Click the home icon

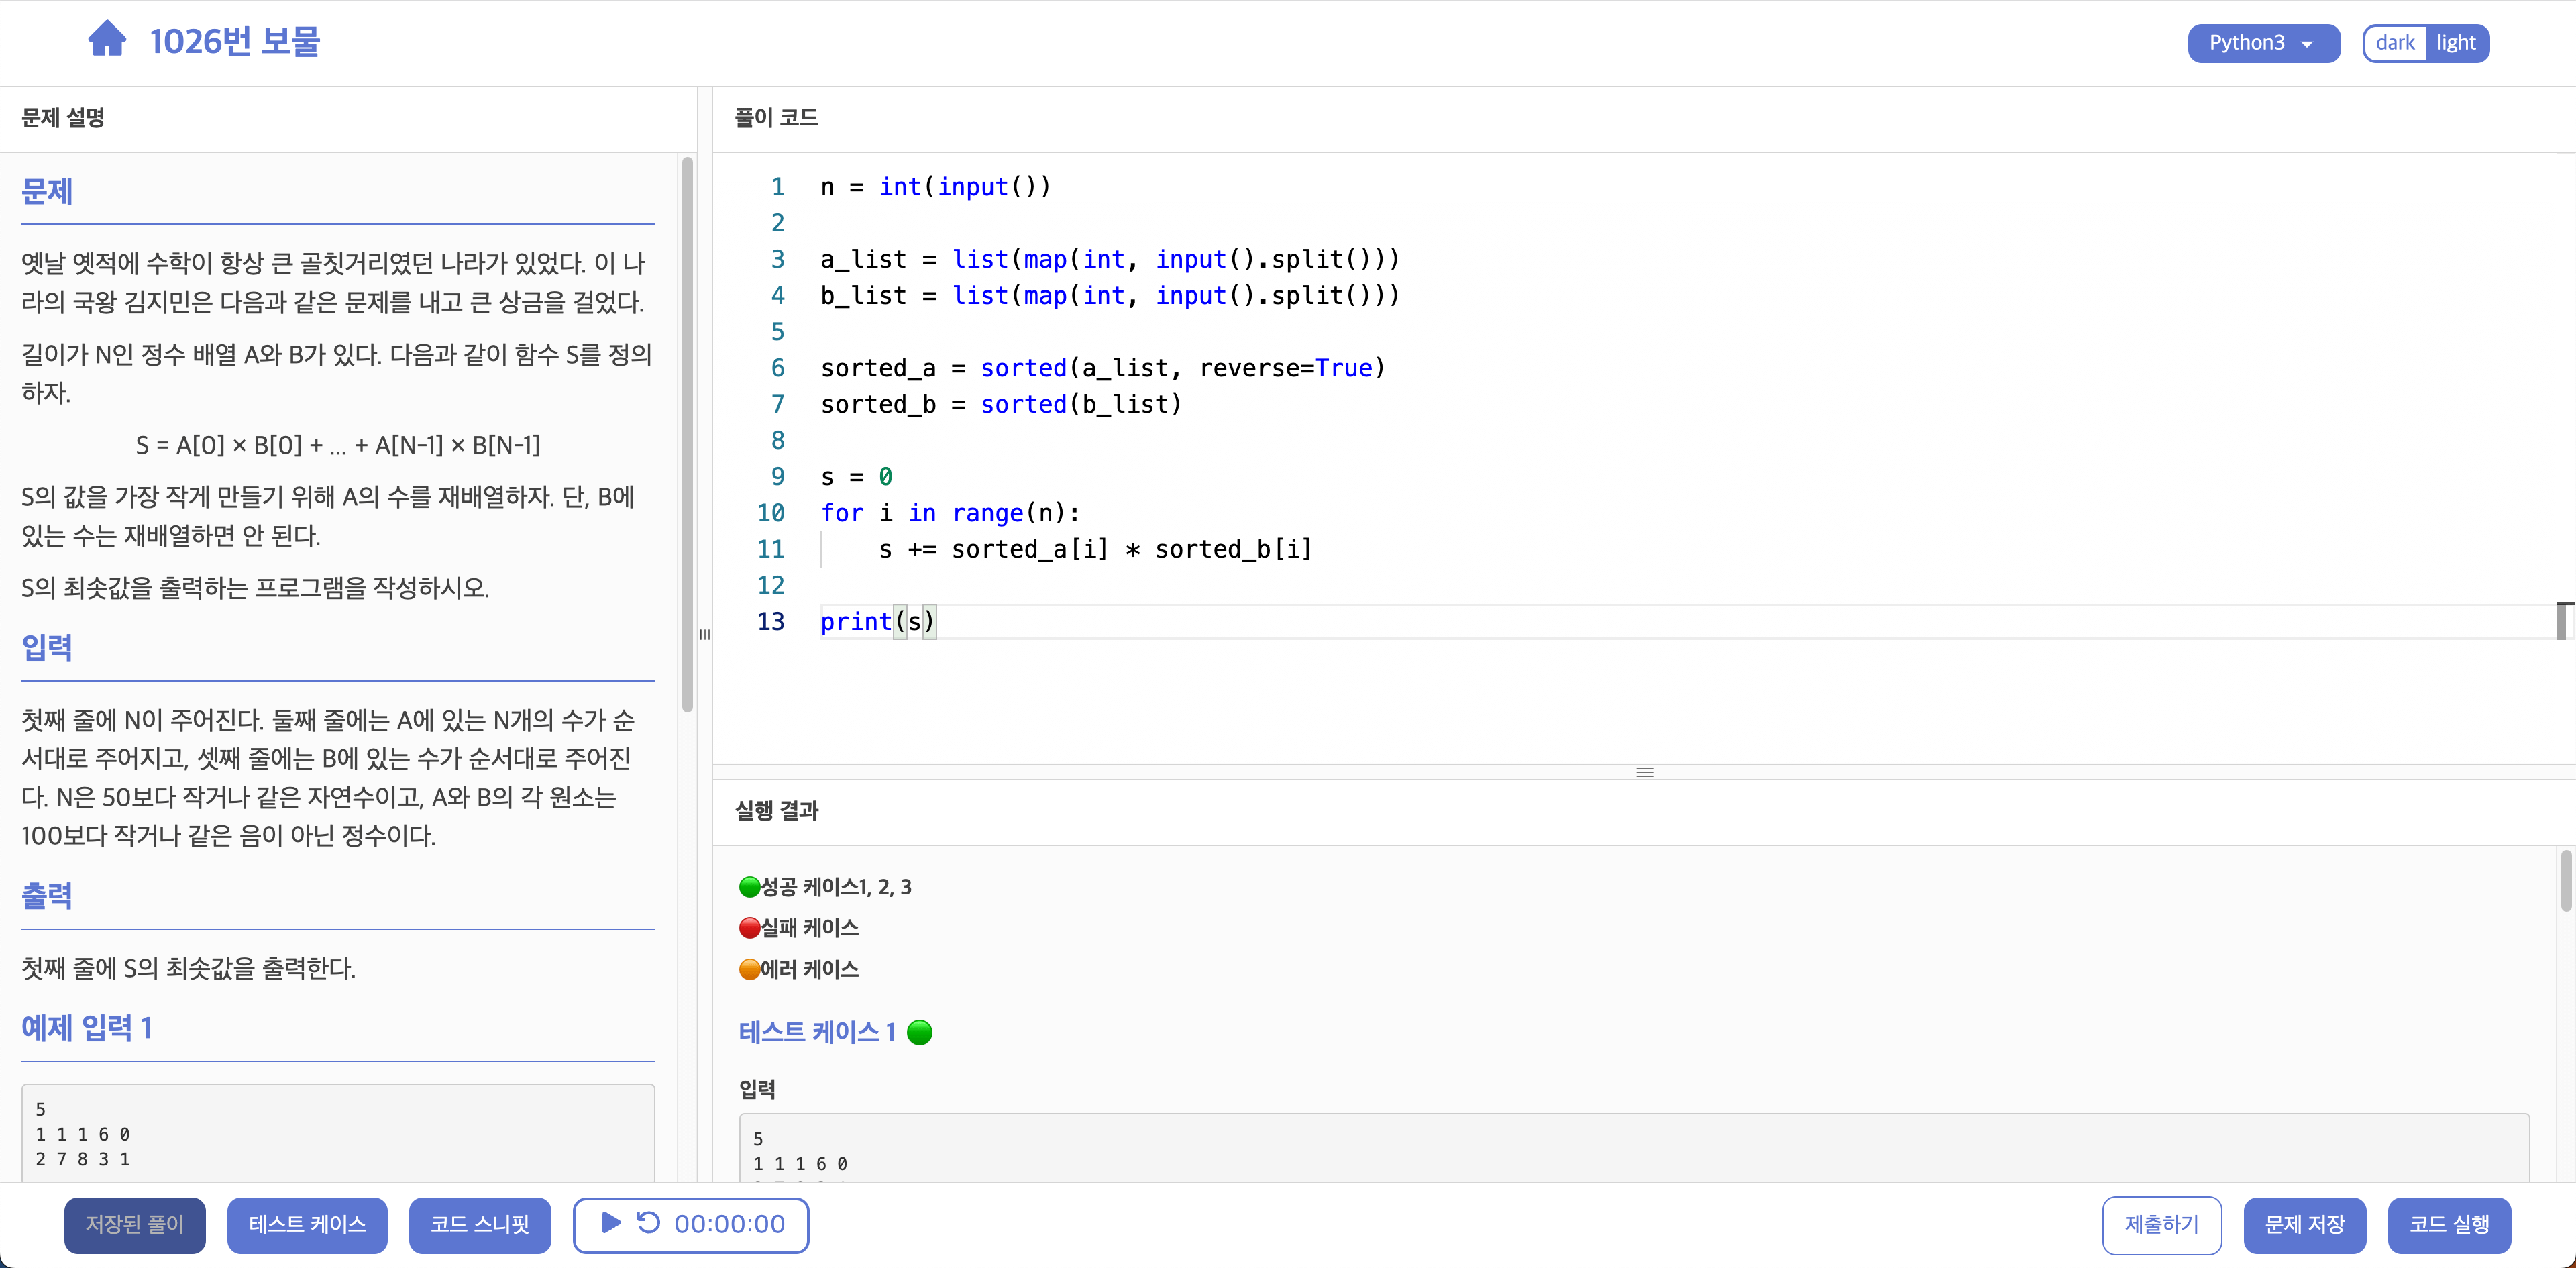tap(107, 40)
